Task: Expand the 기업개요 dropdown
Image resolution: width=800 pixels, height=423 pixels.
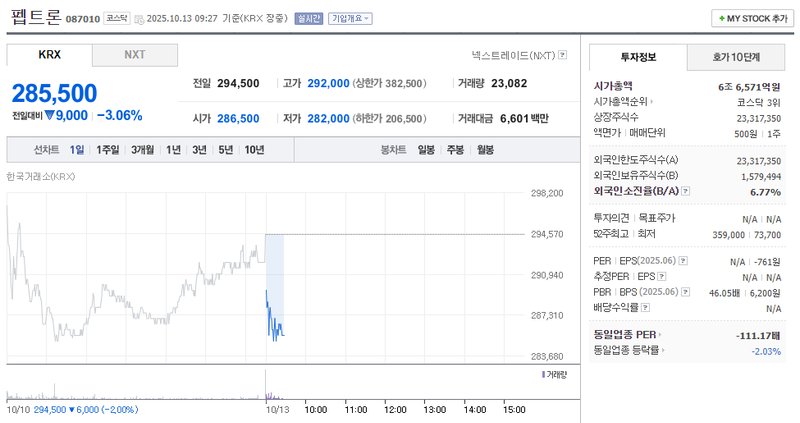Action: coord(350,18)
